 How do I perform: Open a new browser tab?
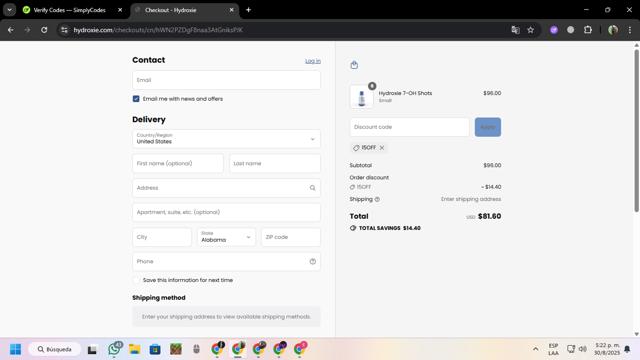[x=248, y=10]
